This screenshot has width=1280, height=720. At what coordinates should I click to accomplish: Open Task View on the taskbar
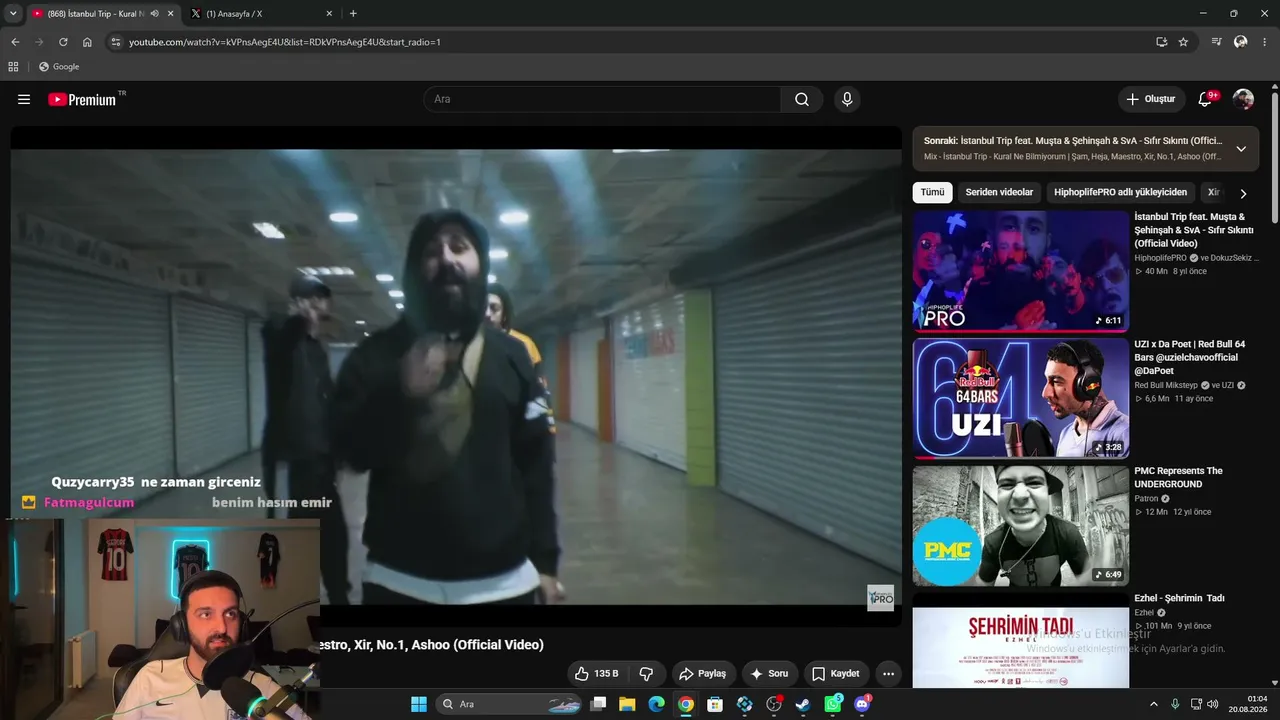598,704
